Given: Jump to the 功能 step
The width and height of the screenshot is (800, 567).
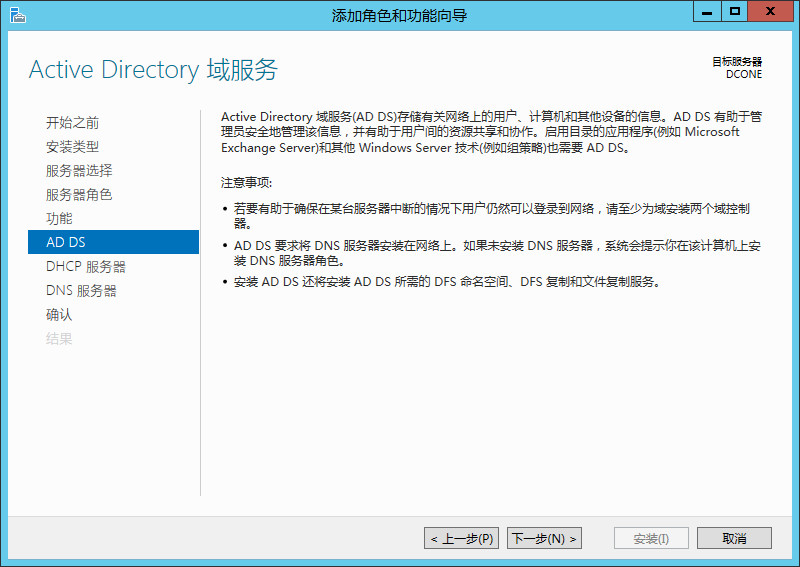Looking at the screenshot, I should [59, 219].
